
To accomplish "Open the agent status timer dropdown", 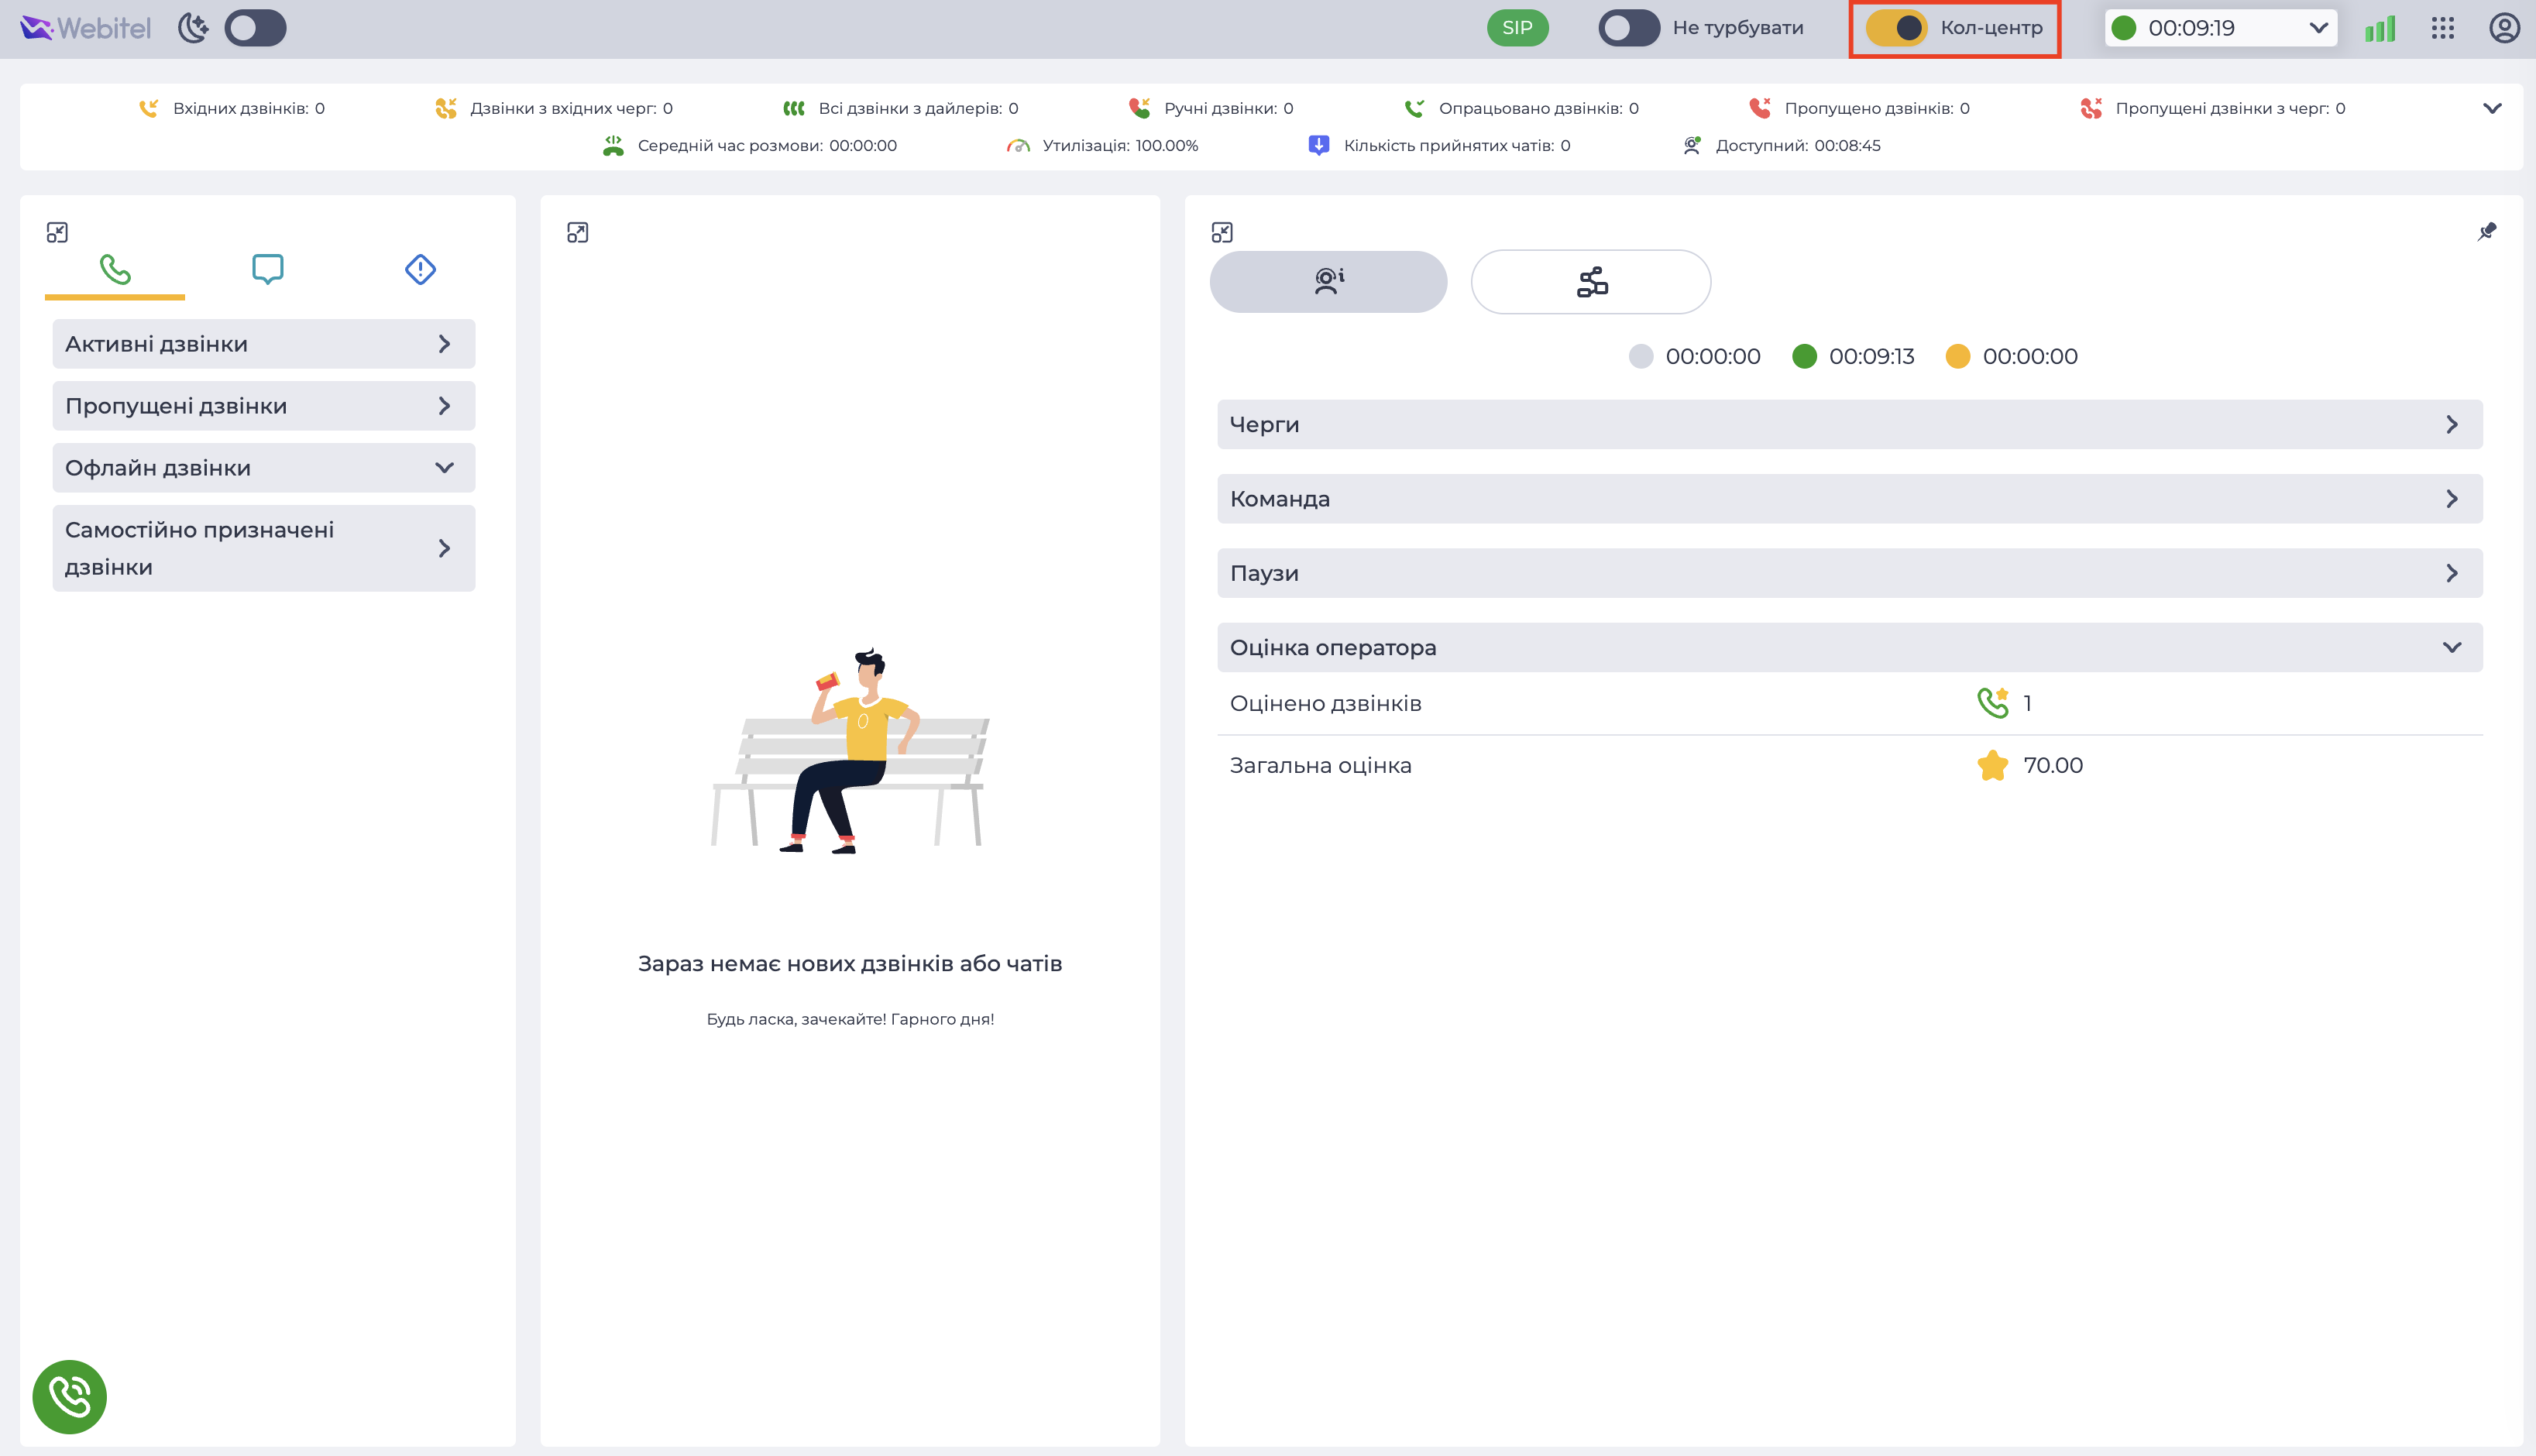I will pyautogui.click(x=2220, y=28).
